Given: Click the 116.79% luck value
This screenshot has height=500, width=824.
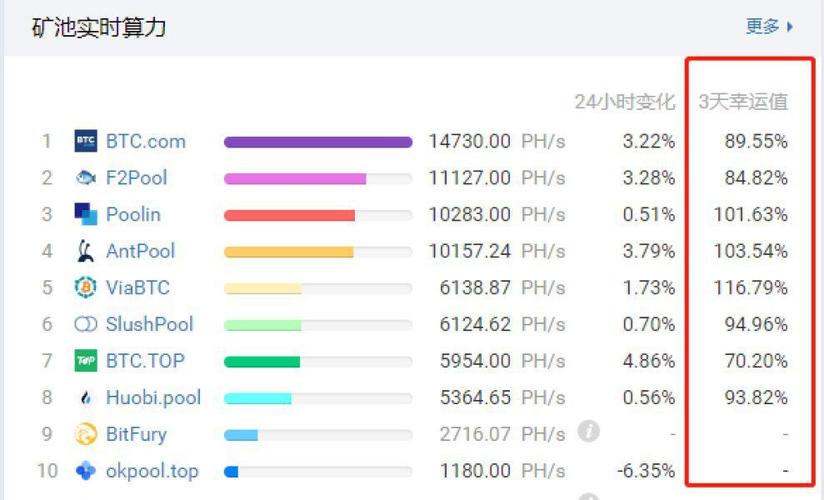Looking at the screenshot, I should [x=750, y=288].
